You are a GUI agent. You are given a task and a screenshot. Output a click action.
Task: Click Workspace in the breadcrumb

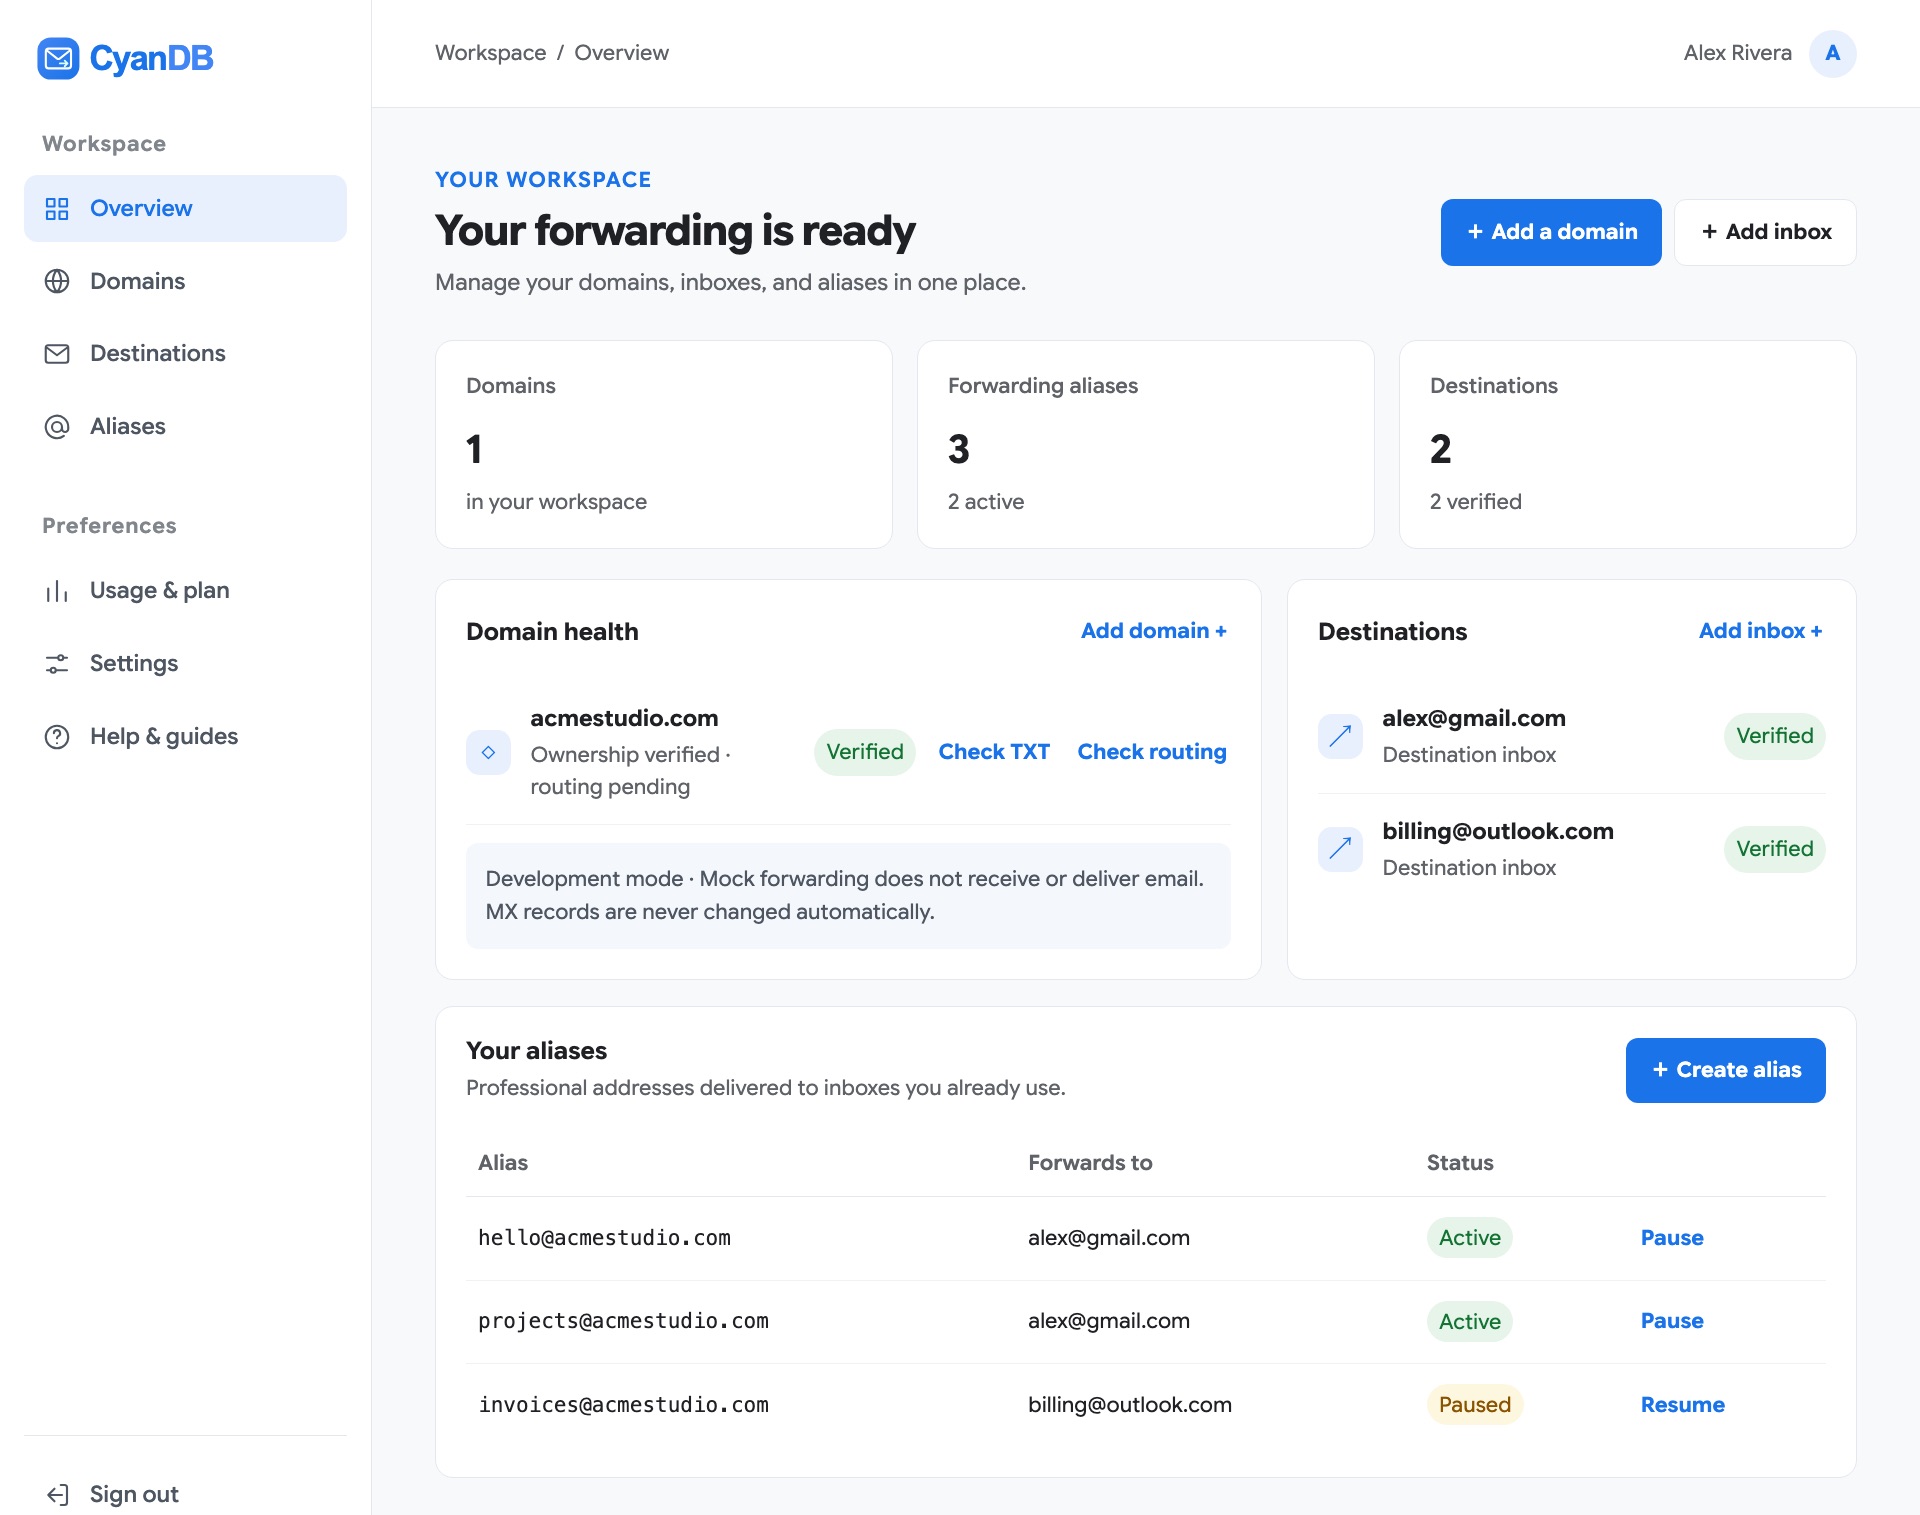490,53
